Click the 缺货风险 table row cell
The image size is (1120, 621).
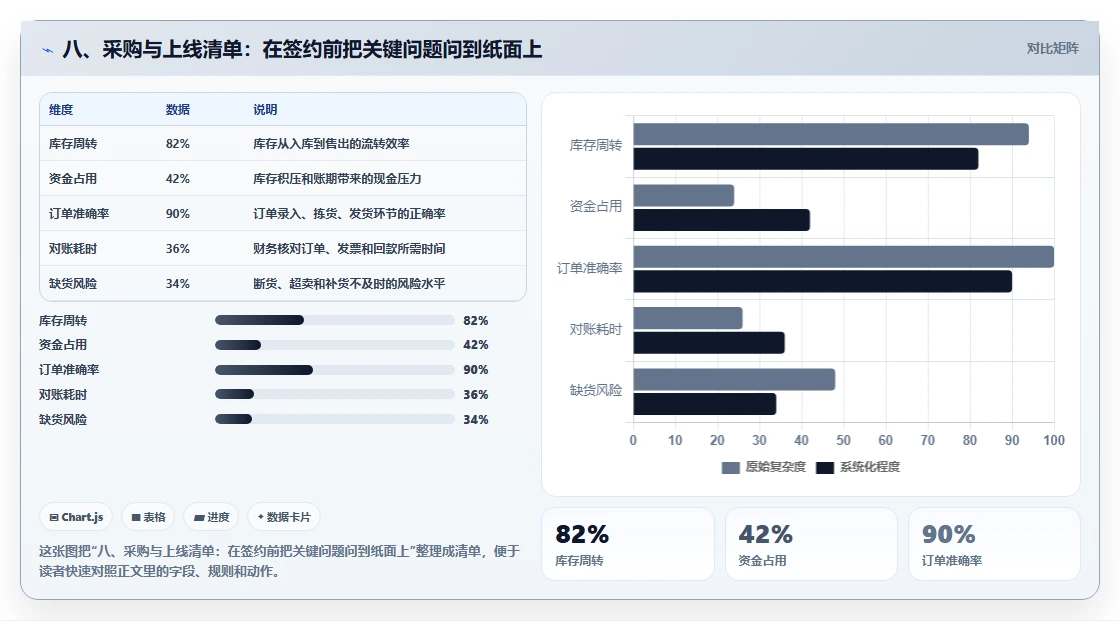click(73, 284)
